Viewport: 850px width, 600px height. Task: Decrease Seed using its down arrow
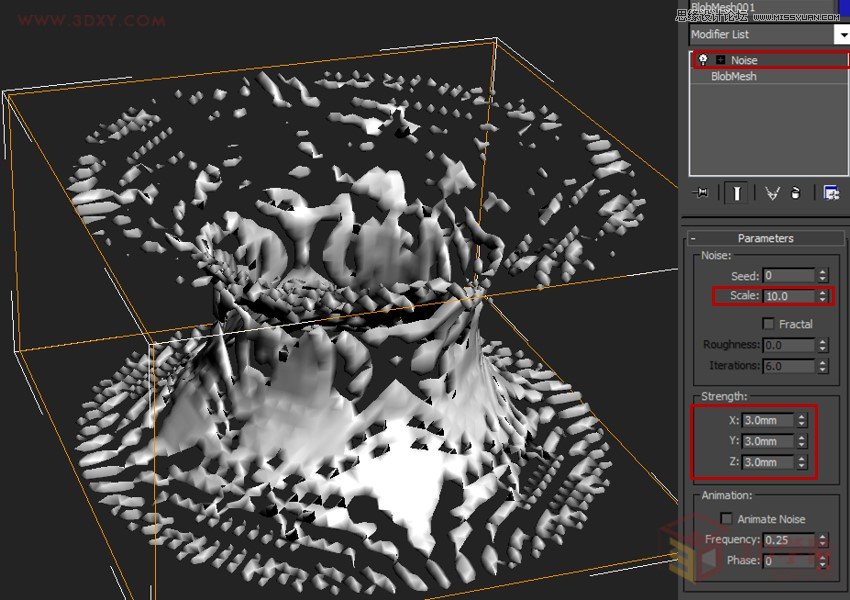click(x=823, y=278)
